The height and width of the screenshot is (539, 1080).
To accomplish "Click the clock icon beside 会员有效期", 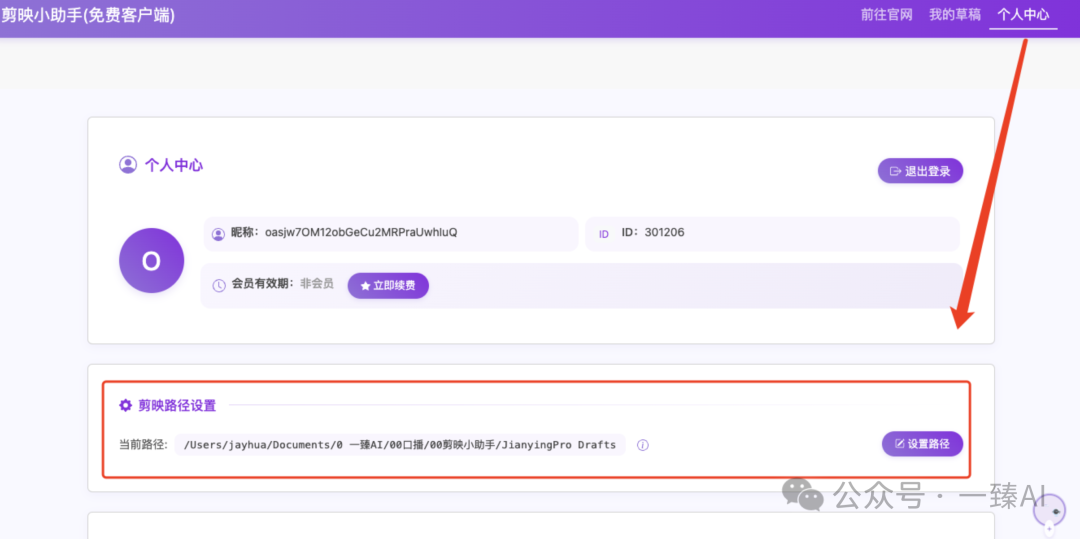I will [219, 285].
